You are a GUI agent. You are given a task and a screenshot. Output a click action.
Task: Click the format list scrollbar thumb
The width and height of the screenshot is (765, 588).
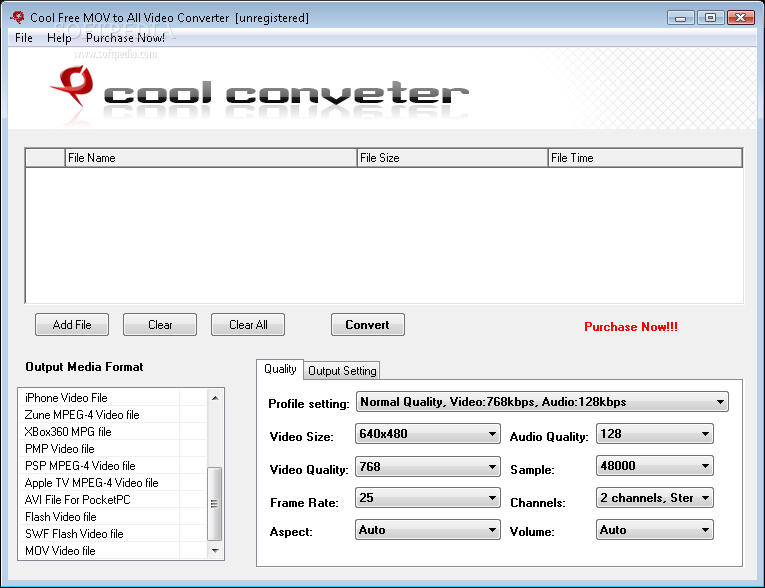(215, 504)
